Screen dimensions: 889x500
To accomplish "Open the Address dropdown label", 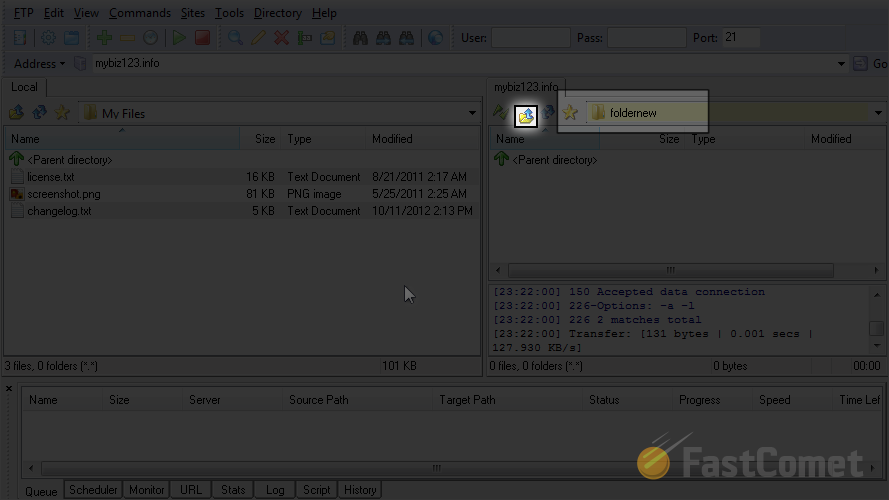I will pos(39,63).
